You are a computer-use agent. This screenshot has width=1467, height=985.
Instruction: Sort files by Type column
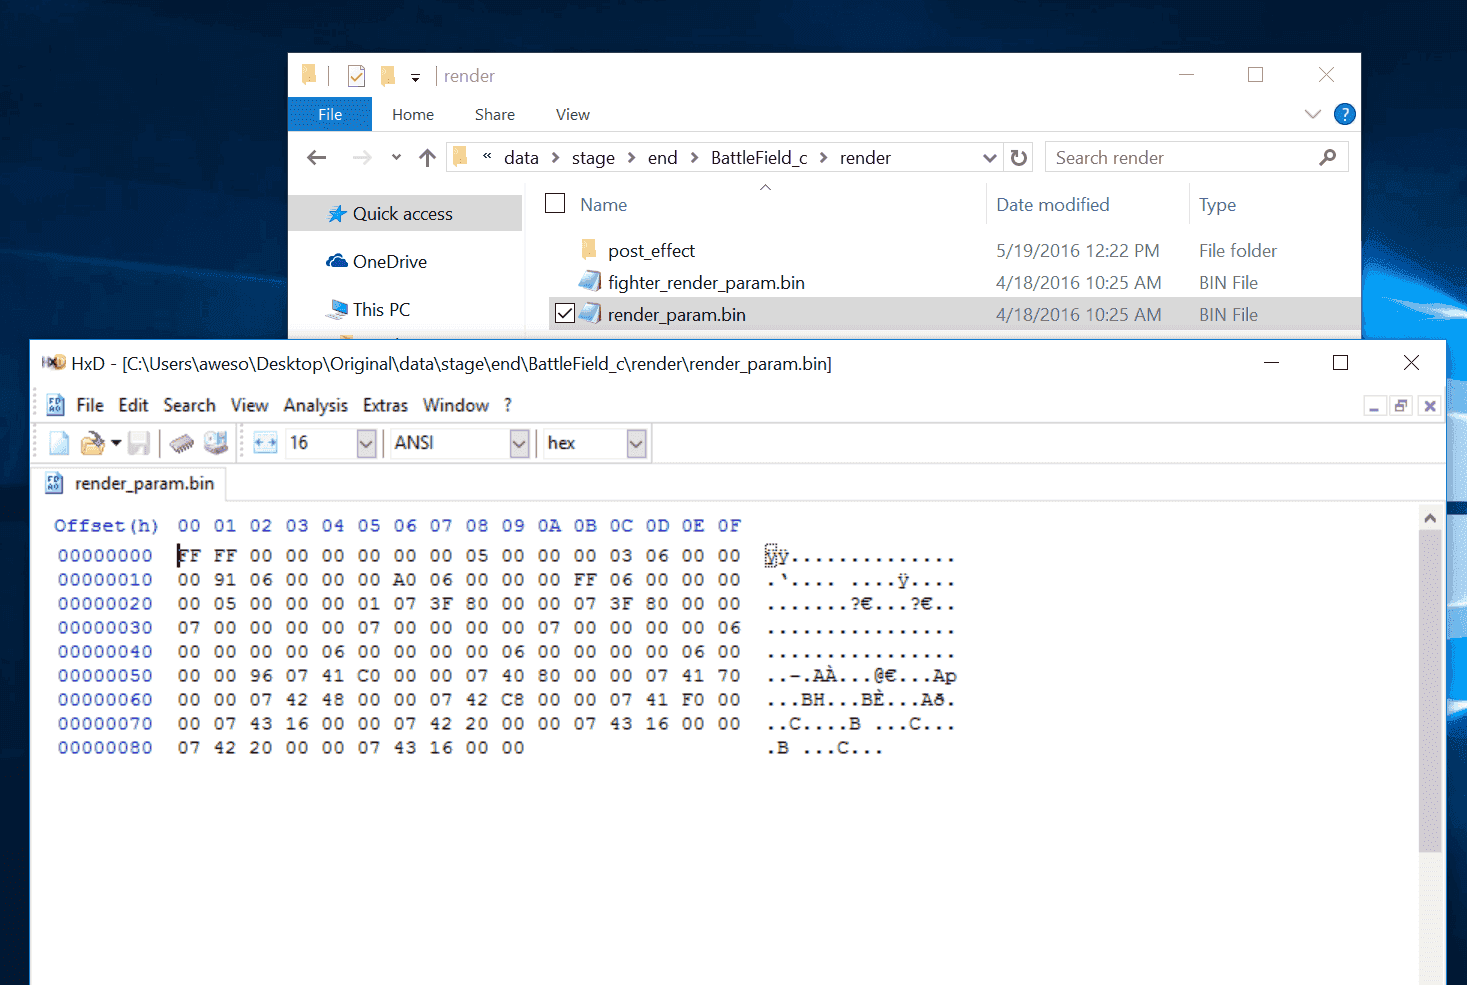pyautogui.click(x=1217, y=205)
